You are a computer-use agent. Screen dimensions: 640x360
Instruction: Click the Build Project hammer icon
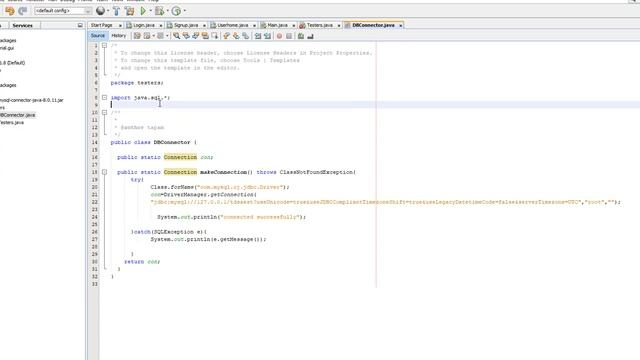point(116,11)
